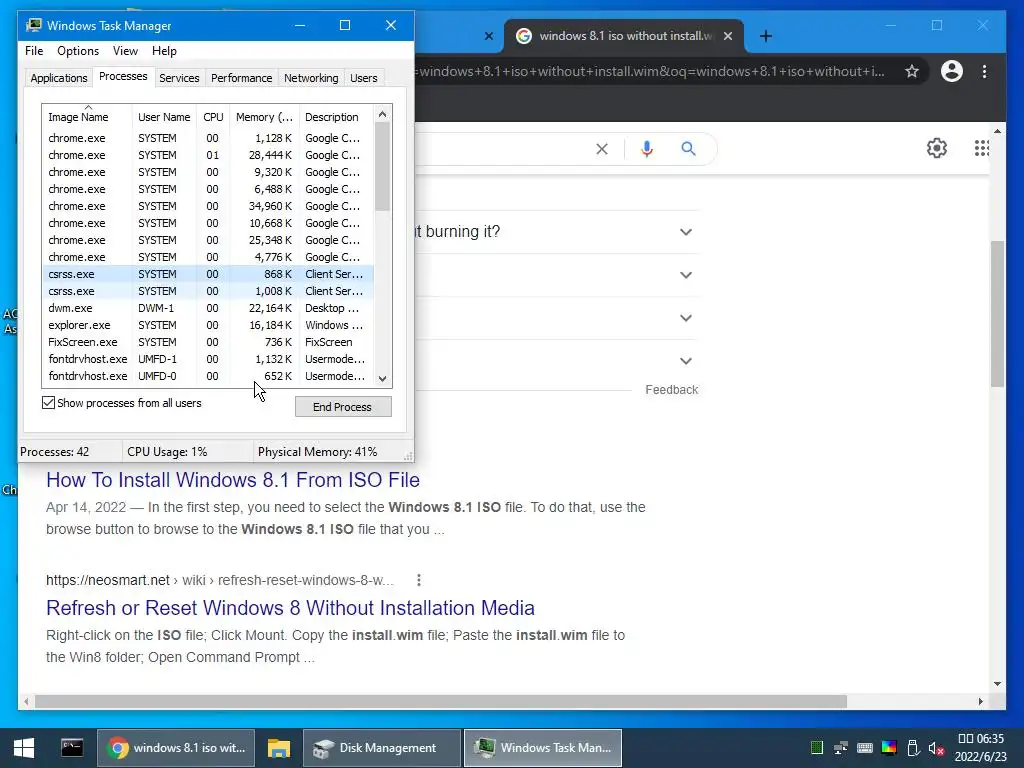The image size is (1024, 768).
Task: Switch to the Services tab
Action: 179,78
